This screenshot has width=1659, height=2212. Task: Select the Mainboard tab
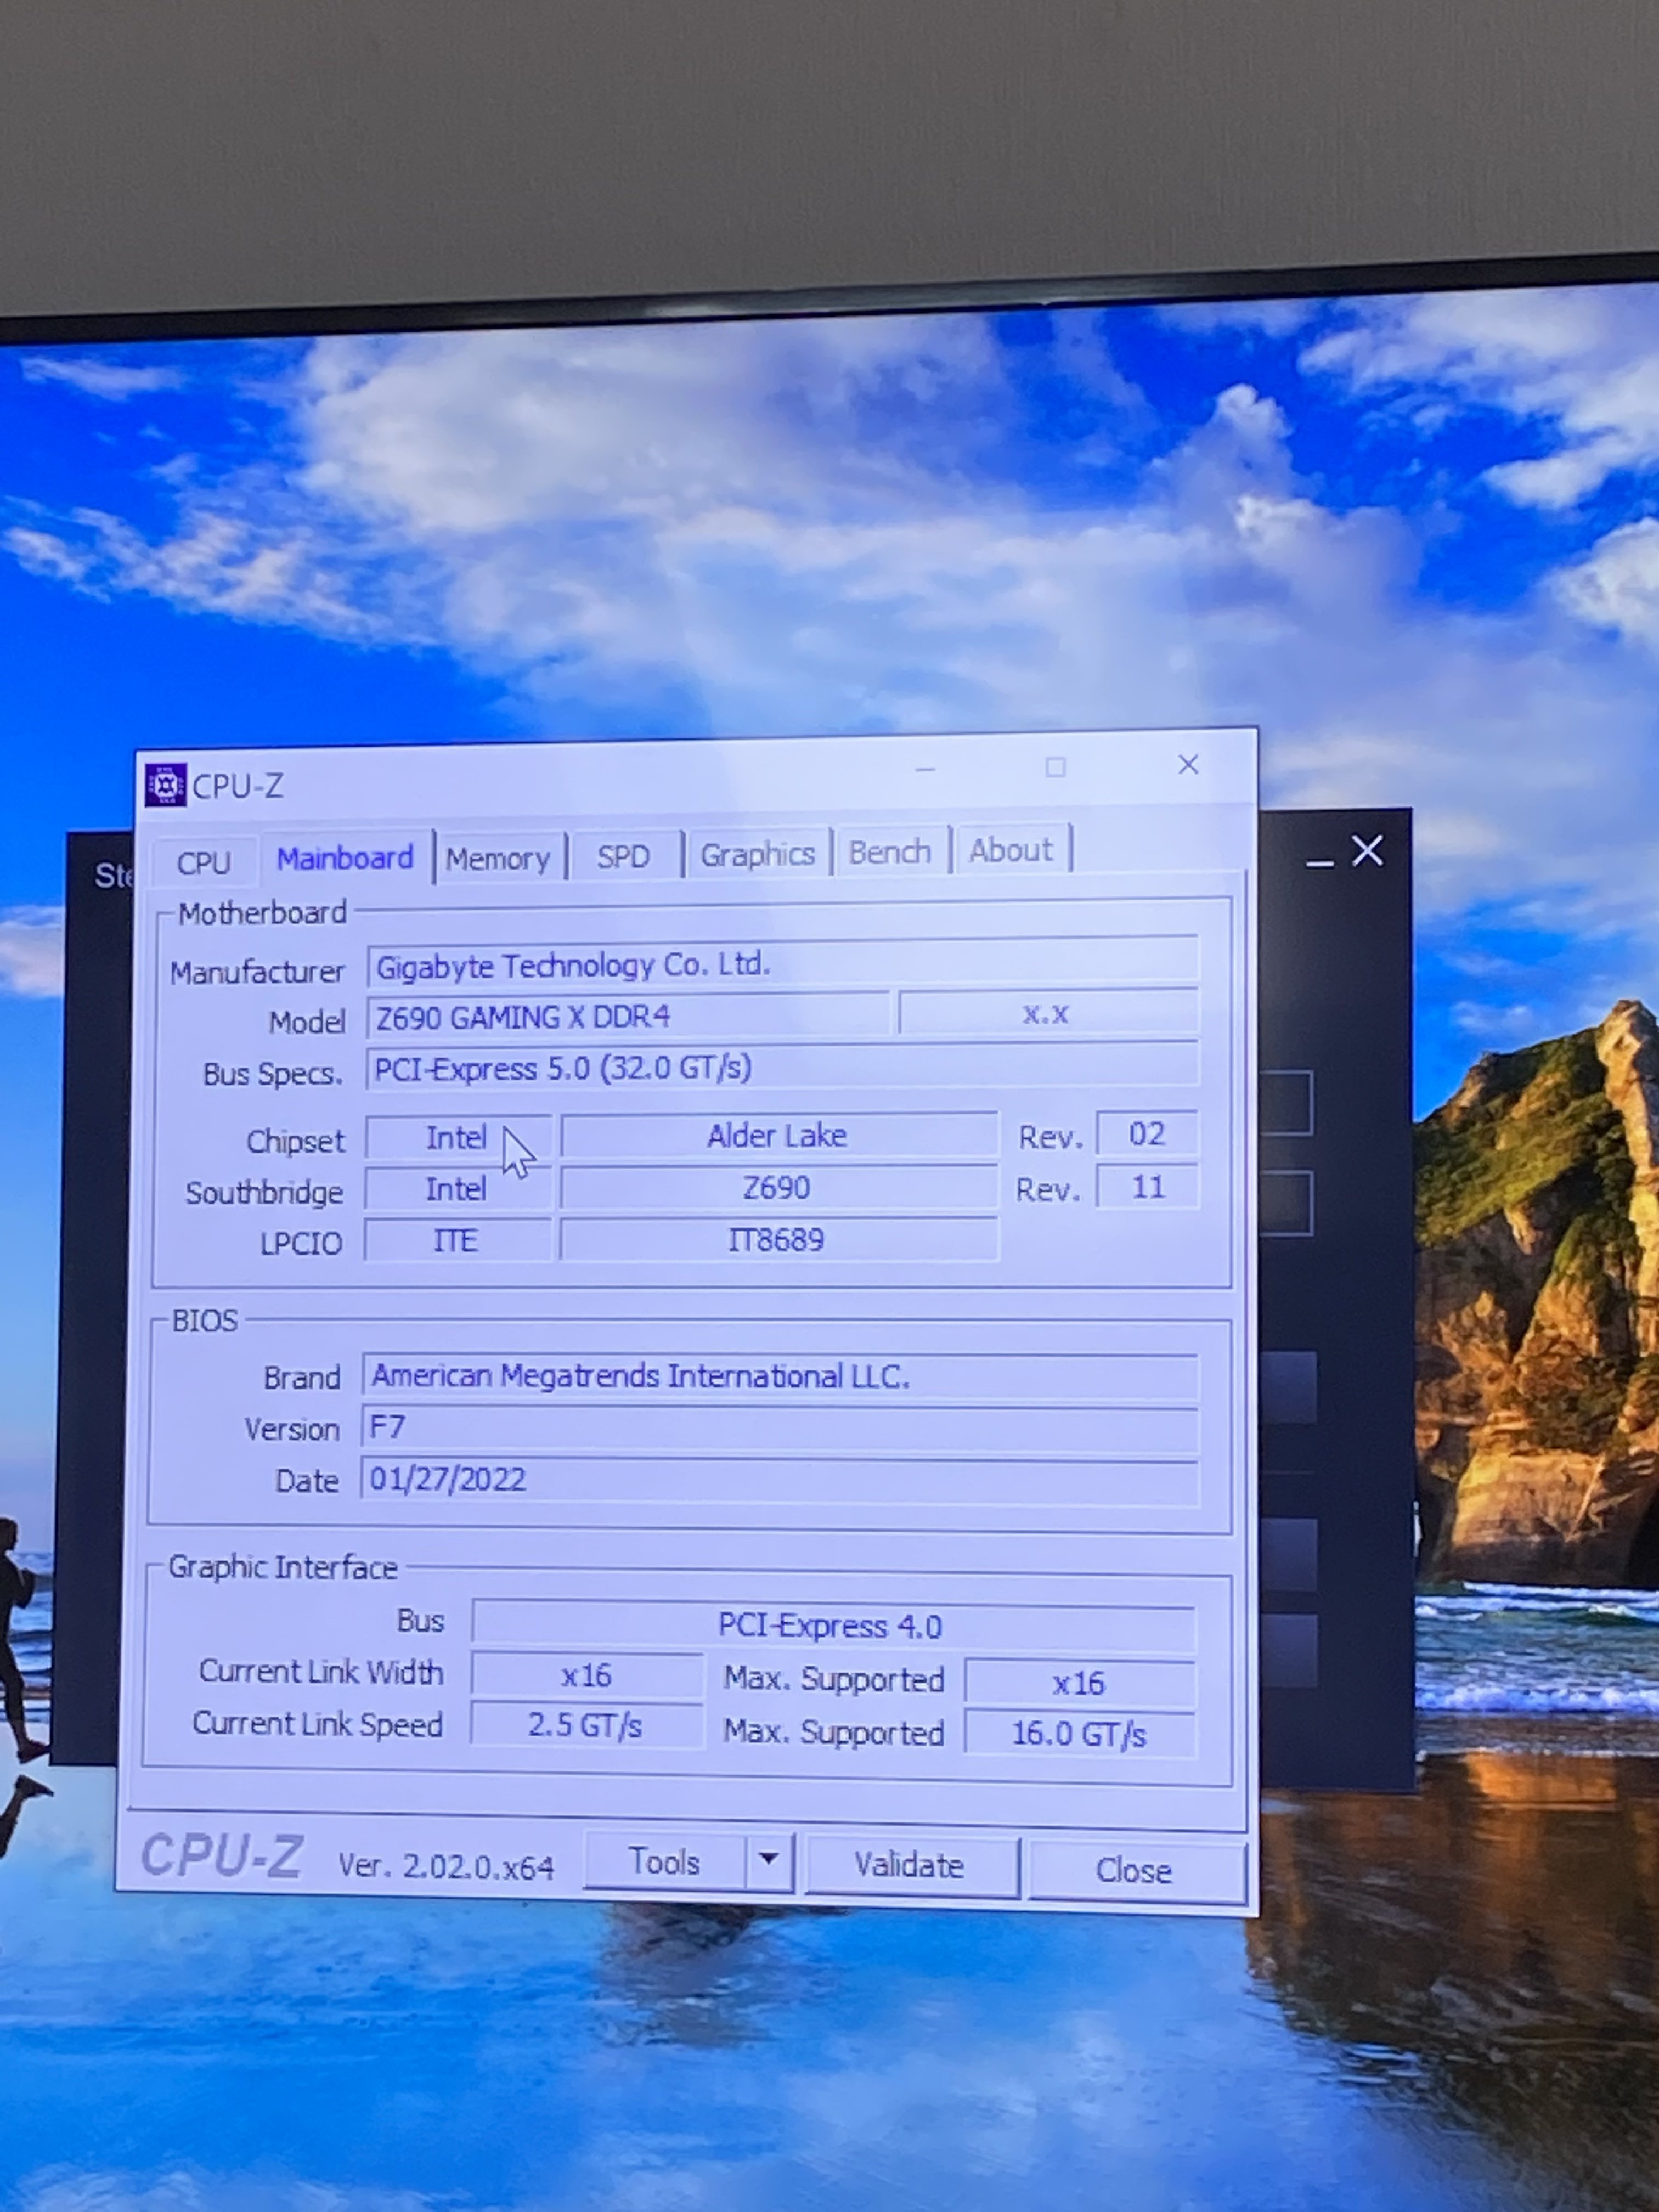pyautogui.click(x=345, y=858)
